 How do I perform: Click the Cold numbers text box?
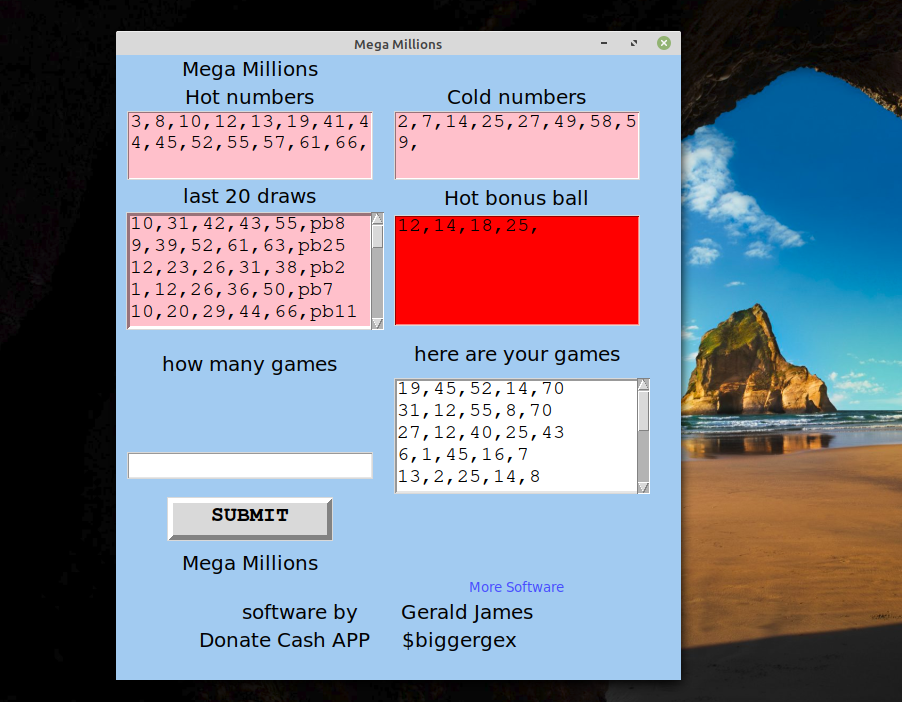coord(516,144)
